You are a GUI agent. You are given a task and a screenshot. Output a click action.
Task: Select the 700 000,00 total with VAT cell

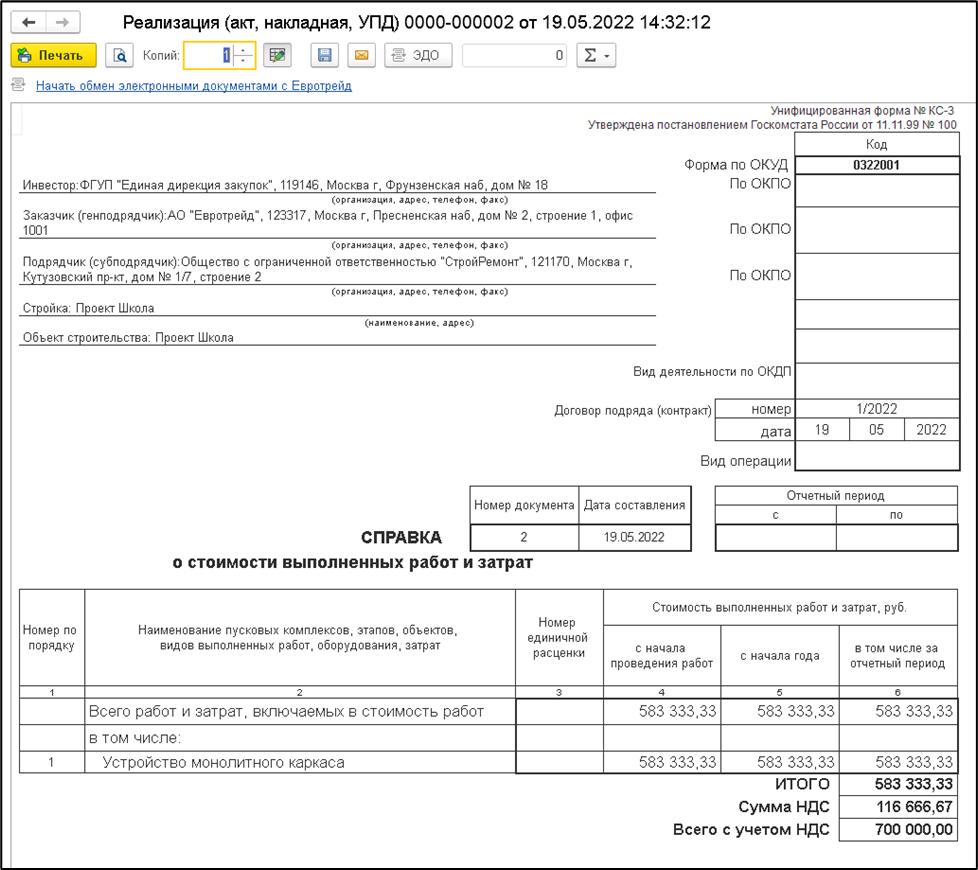pyautogui.click(x=898, y=829)
